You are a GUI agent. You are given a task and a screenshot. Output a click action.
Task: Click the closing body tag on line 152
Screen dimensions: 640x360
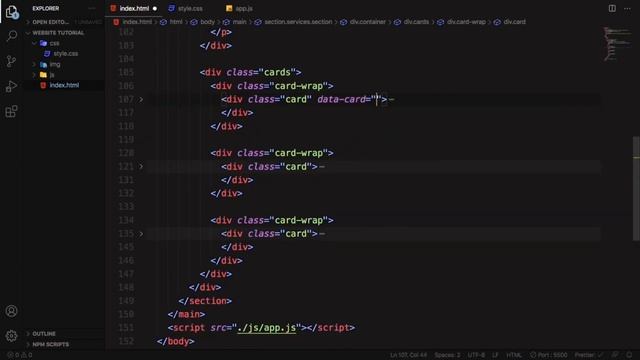pos(176,341)
